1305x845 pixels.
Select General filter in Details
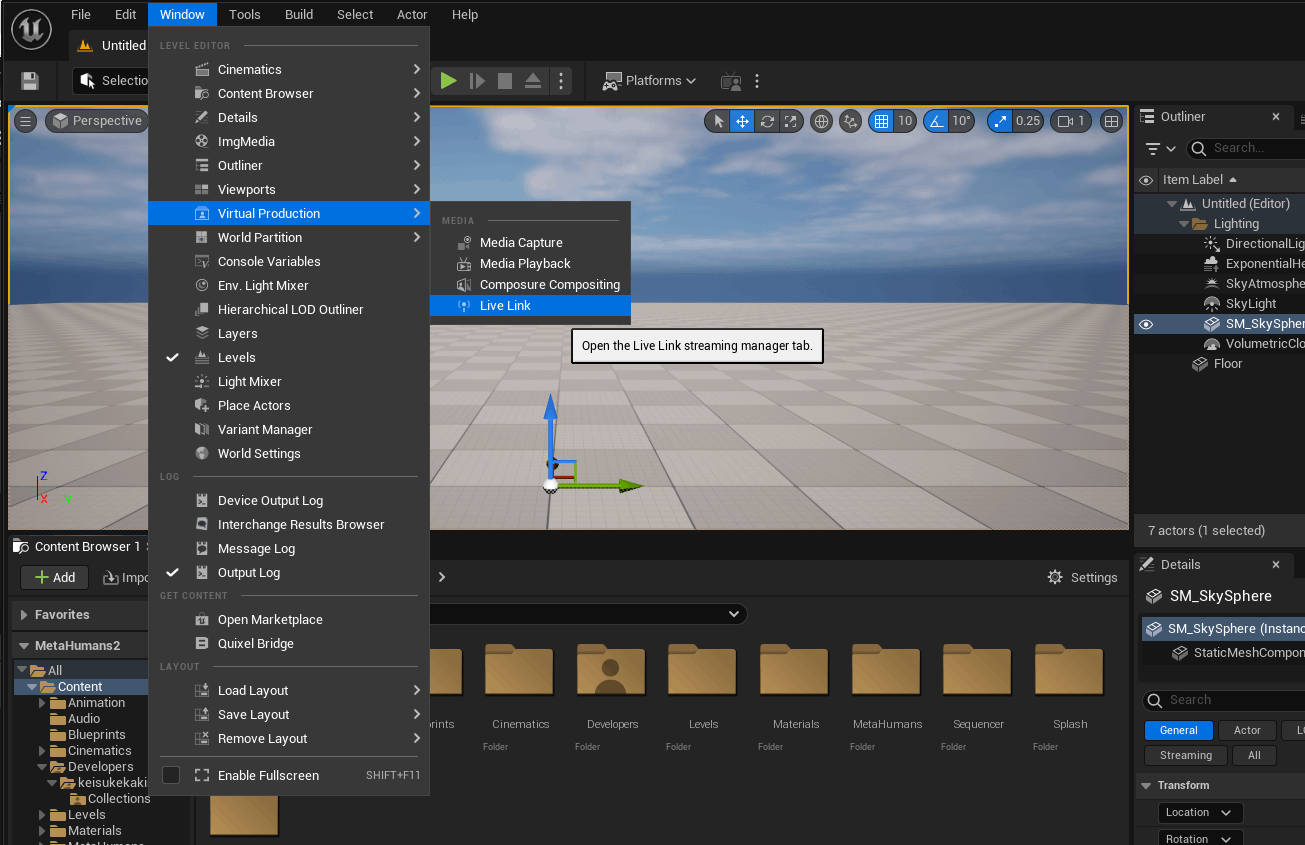(1179, 731)
